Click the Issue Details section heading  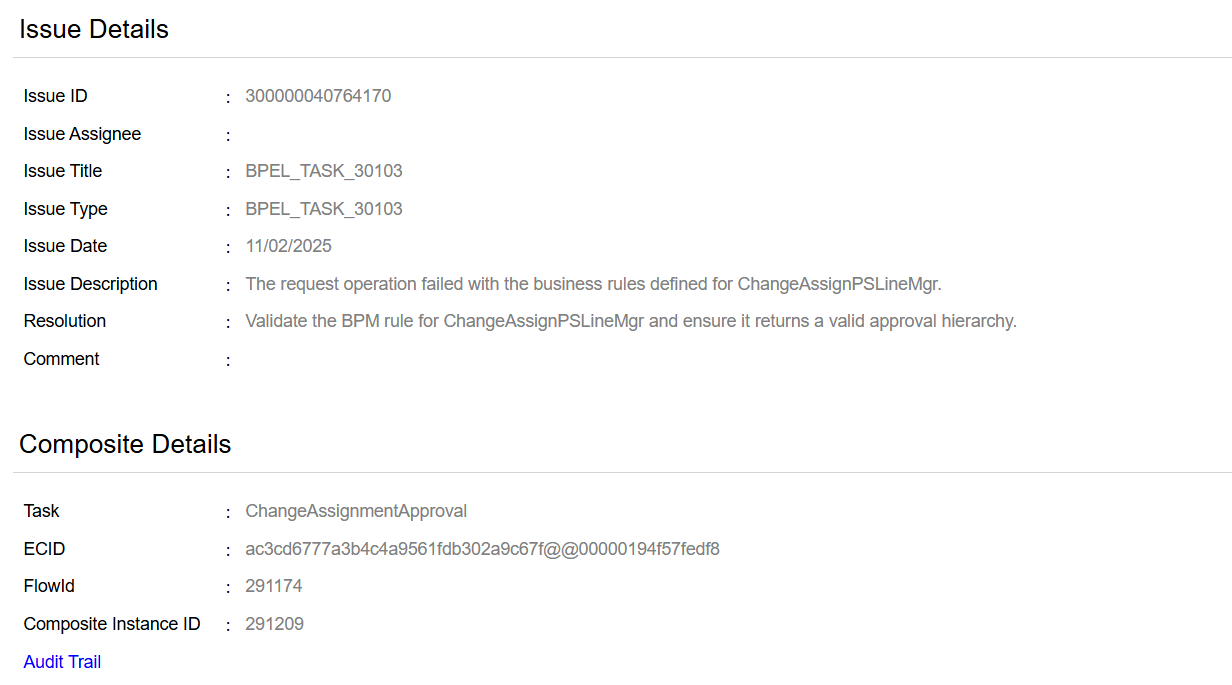pos(92,29)
